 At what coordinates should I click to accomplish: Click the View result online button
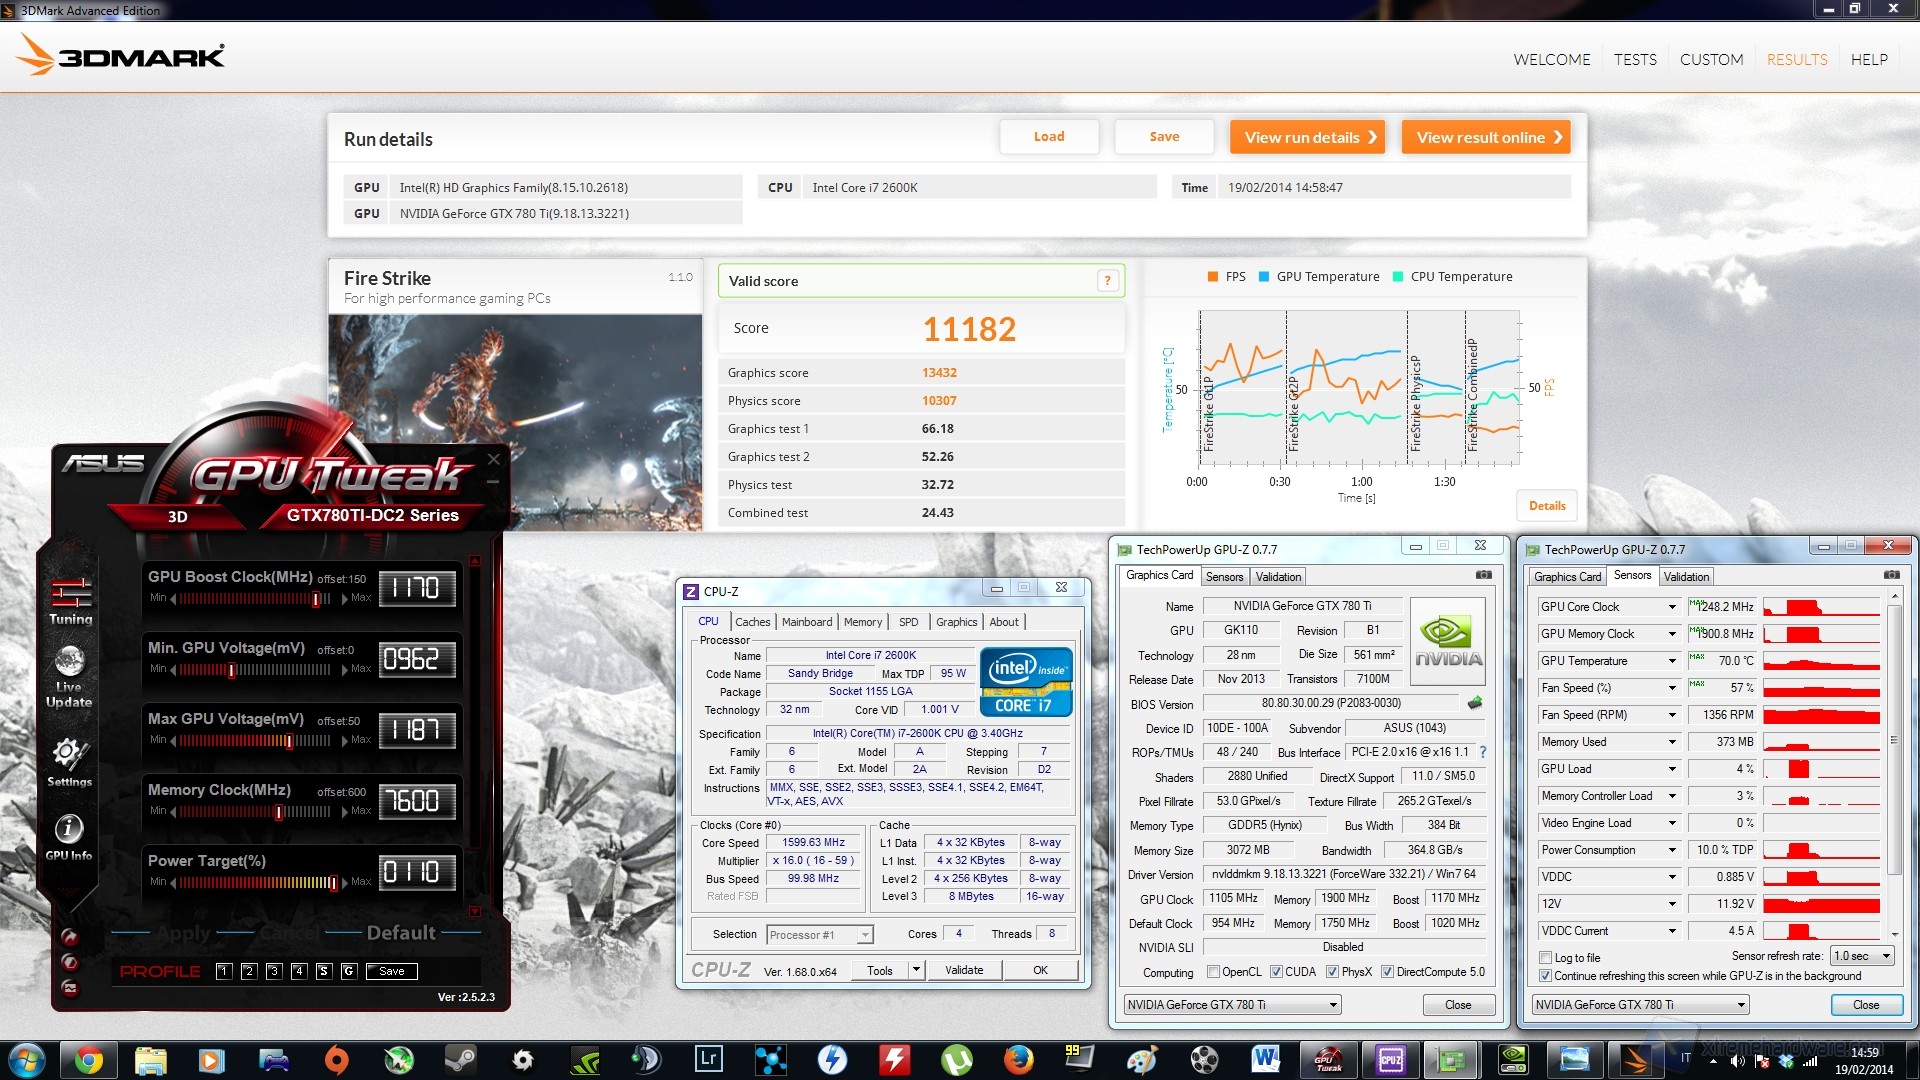[1485, 137]
